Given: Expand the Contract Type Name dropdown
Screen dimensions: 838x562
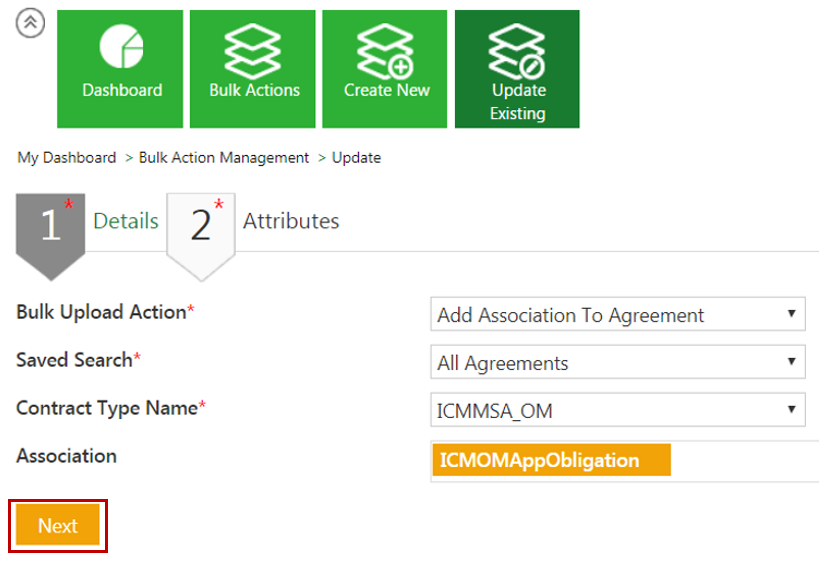Looking at the screenshot, I should click(617, 410).
